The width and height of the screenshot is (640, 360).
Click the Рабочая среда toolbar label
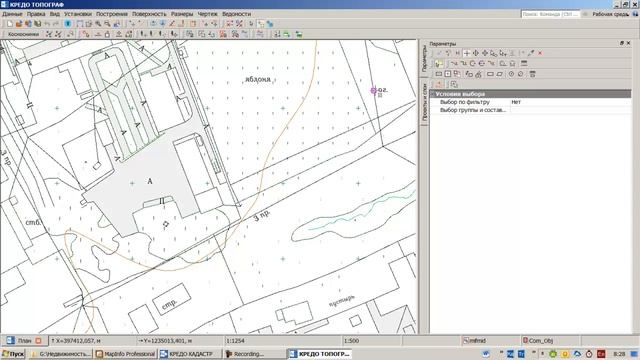point(611,14)
